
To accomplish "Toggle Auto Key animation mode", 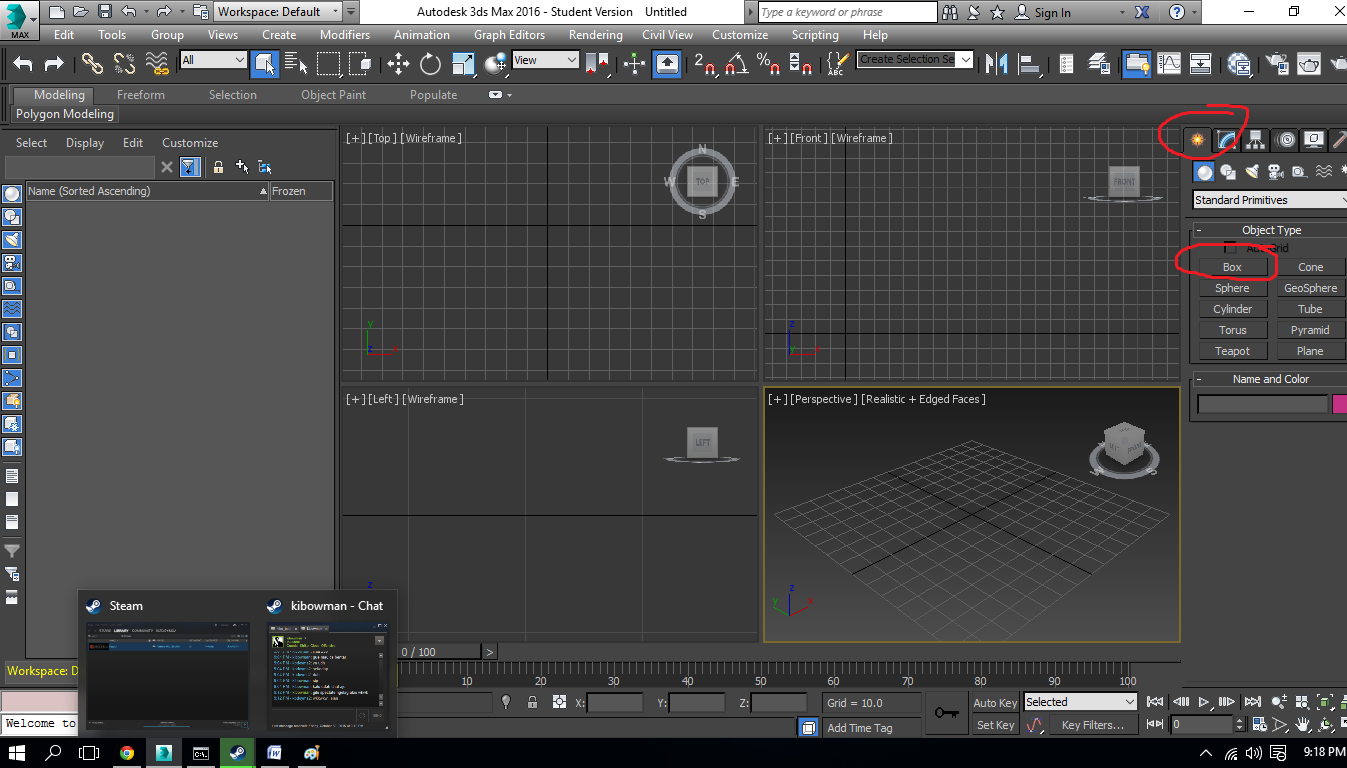I will pos(995,702).
